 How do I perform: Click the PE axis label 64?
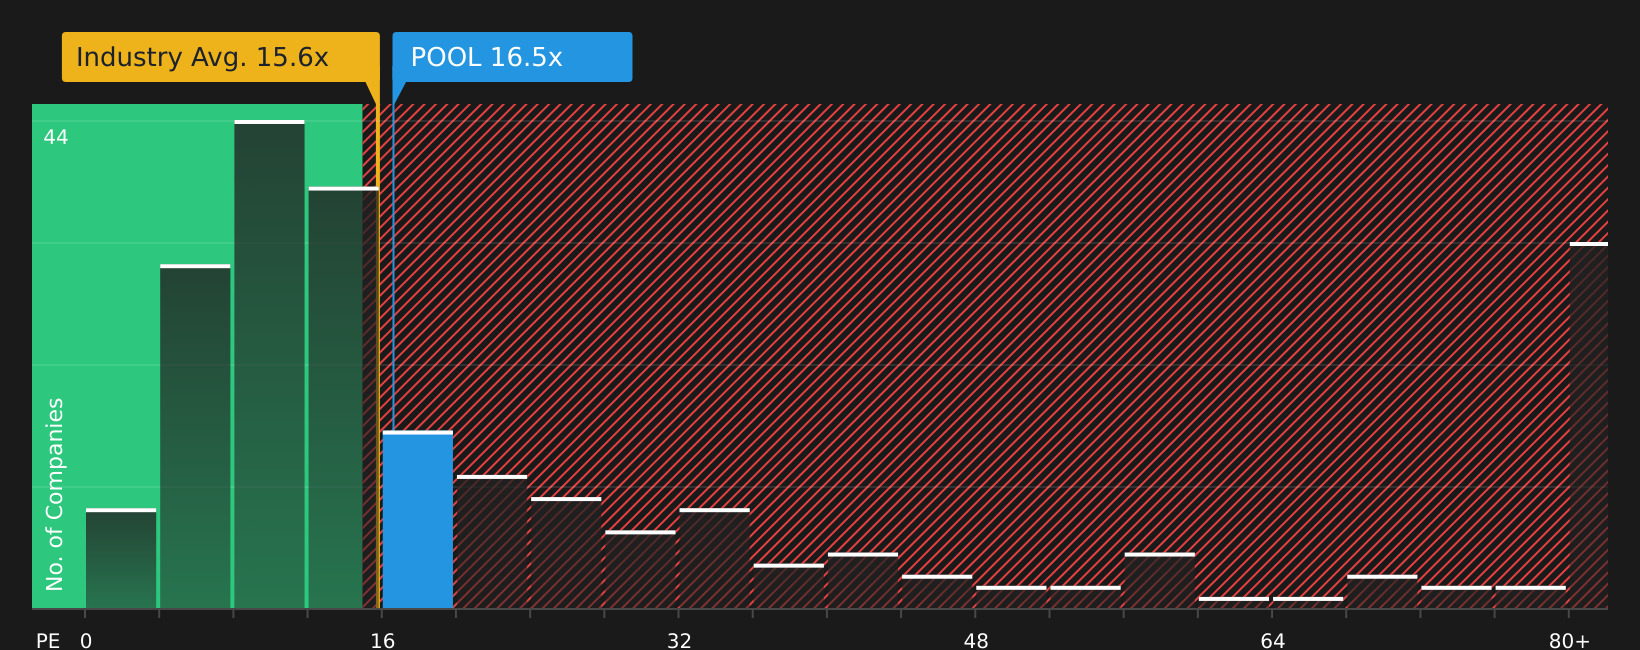tap(1272, 640)
